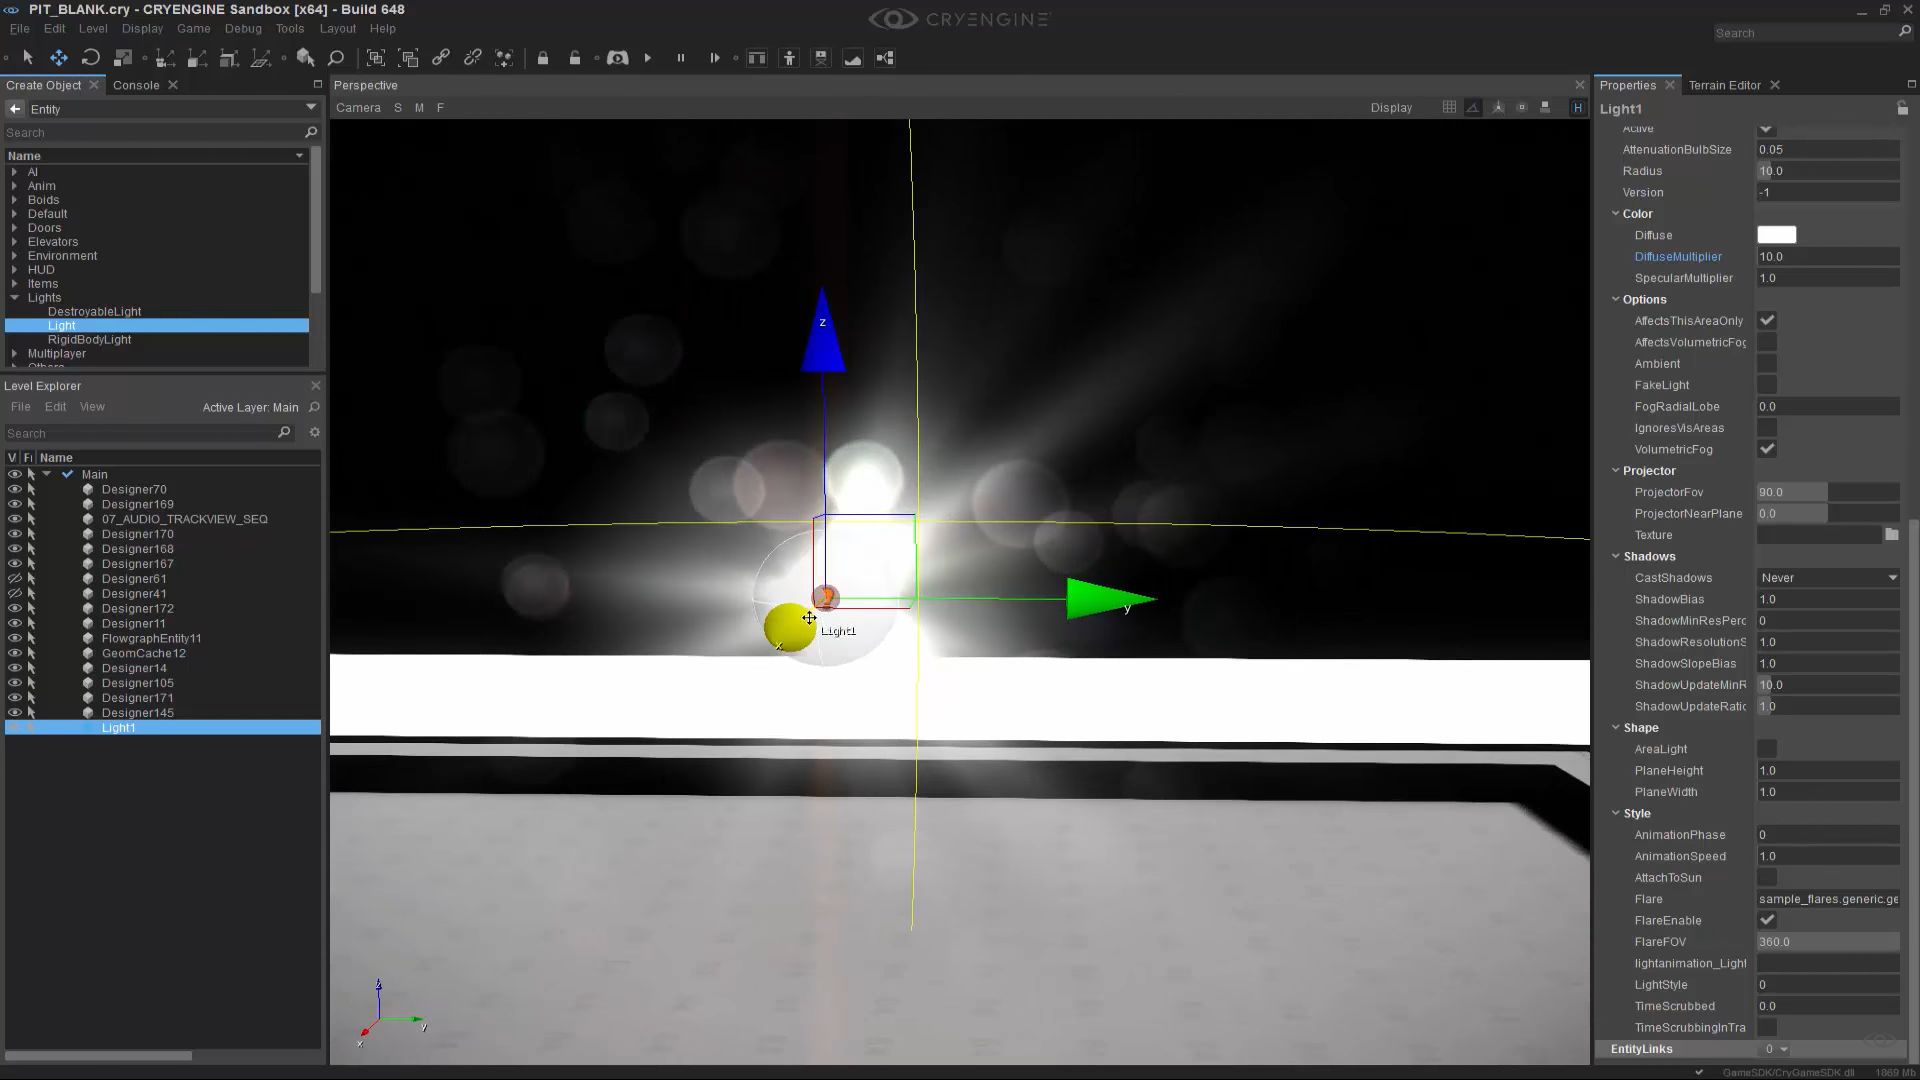
Task: Step forward with next-frame button
Action: click(714, 58)
